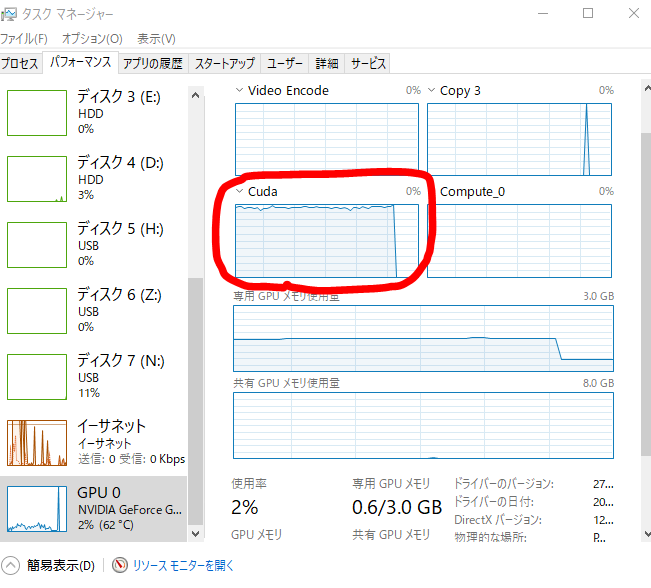Open リソース モニターを開く link
This screenshot has width=651, height=588.
[183, 566]
